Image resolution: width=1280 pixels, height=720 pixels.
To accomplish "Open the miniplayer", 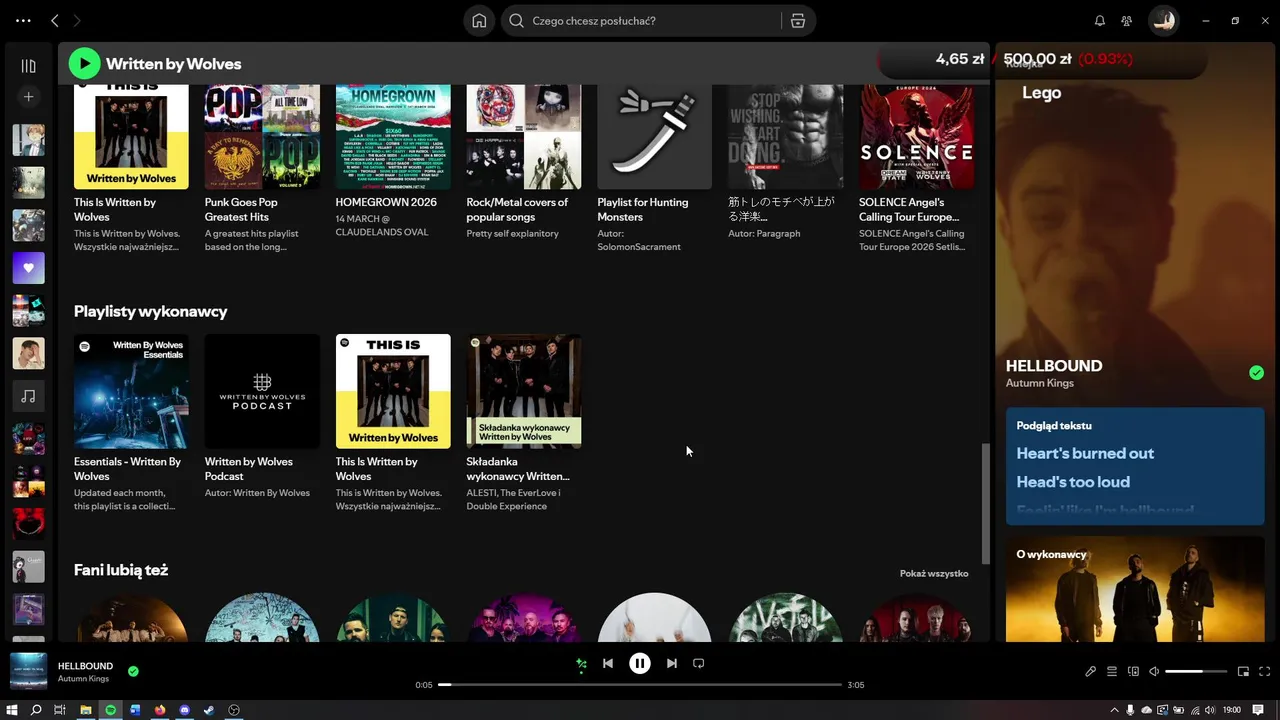I will (1243, 671).
